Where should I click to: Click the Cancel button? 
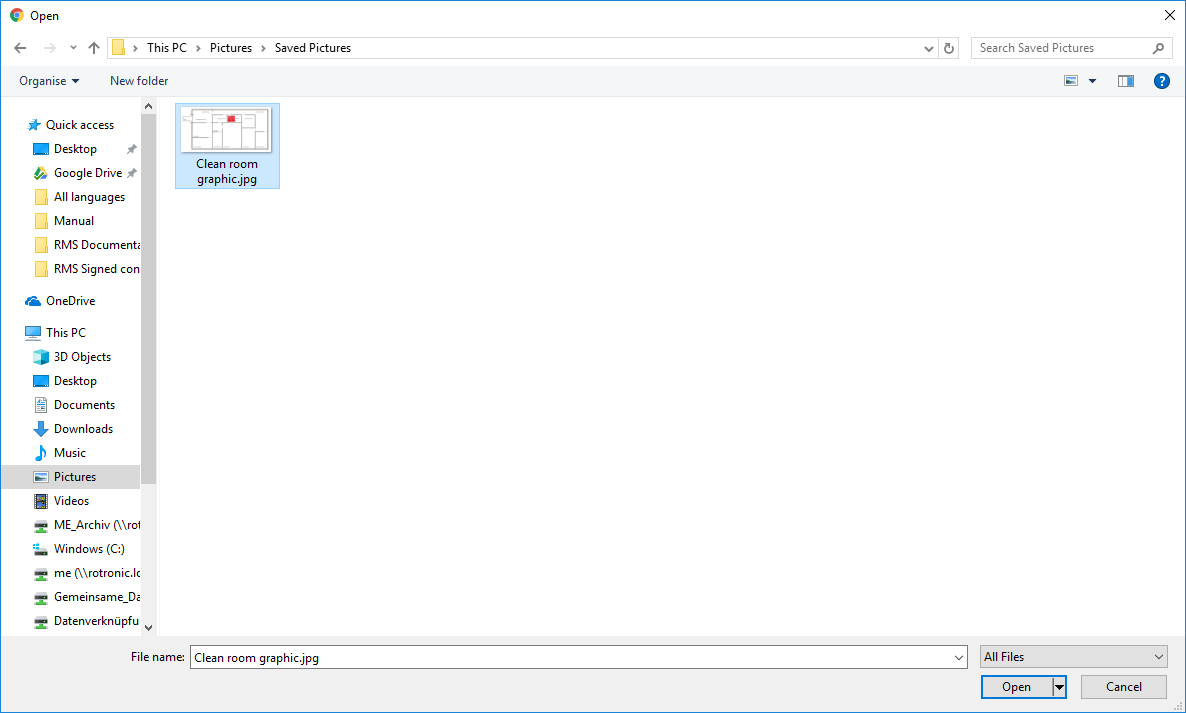1123,687
